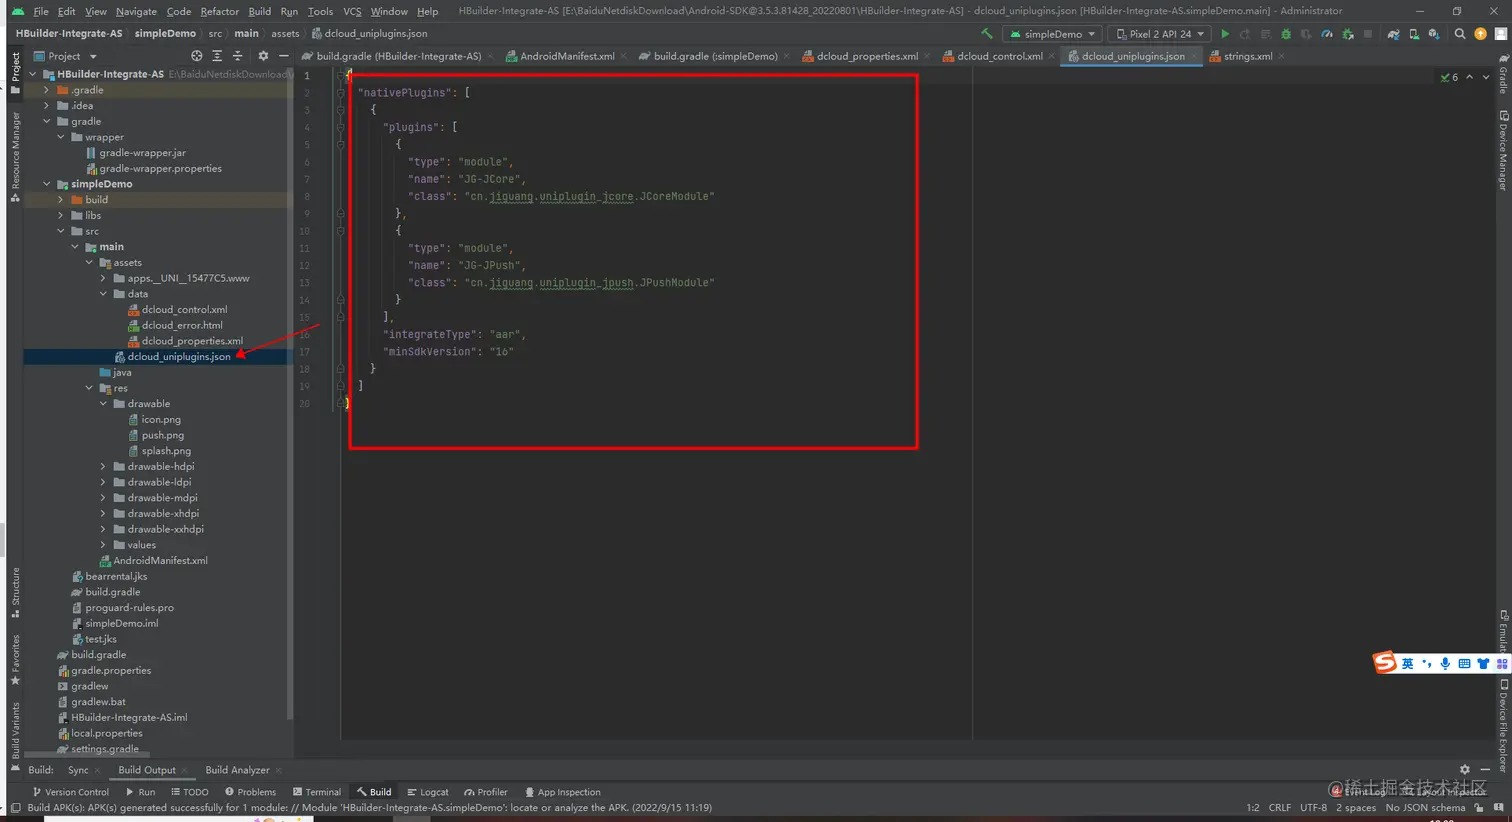Attach debugger to Android process icon

(x=1348, y=34)
